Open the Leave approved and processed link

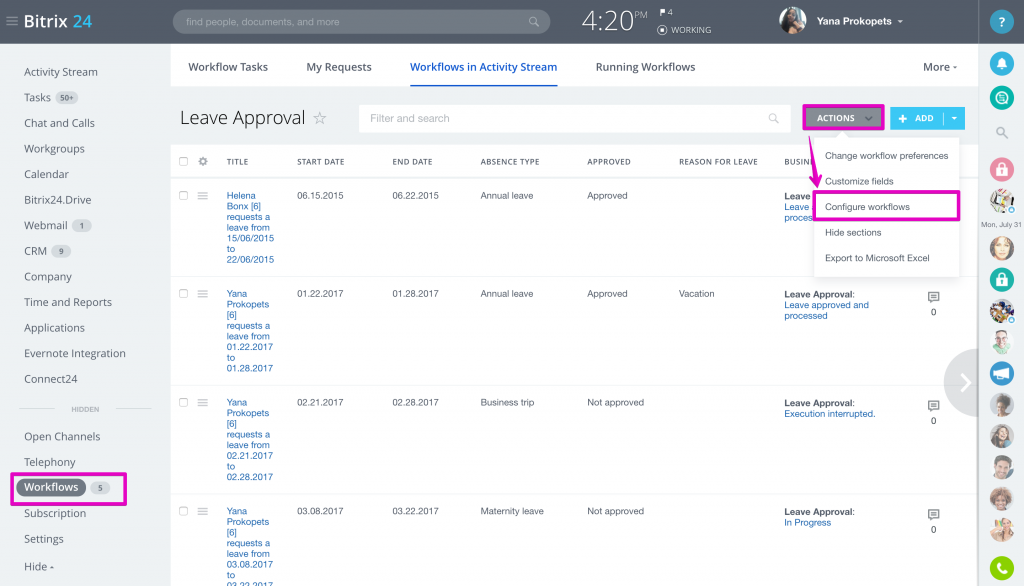point(826,310)
